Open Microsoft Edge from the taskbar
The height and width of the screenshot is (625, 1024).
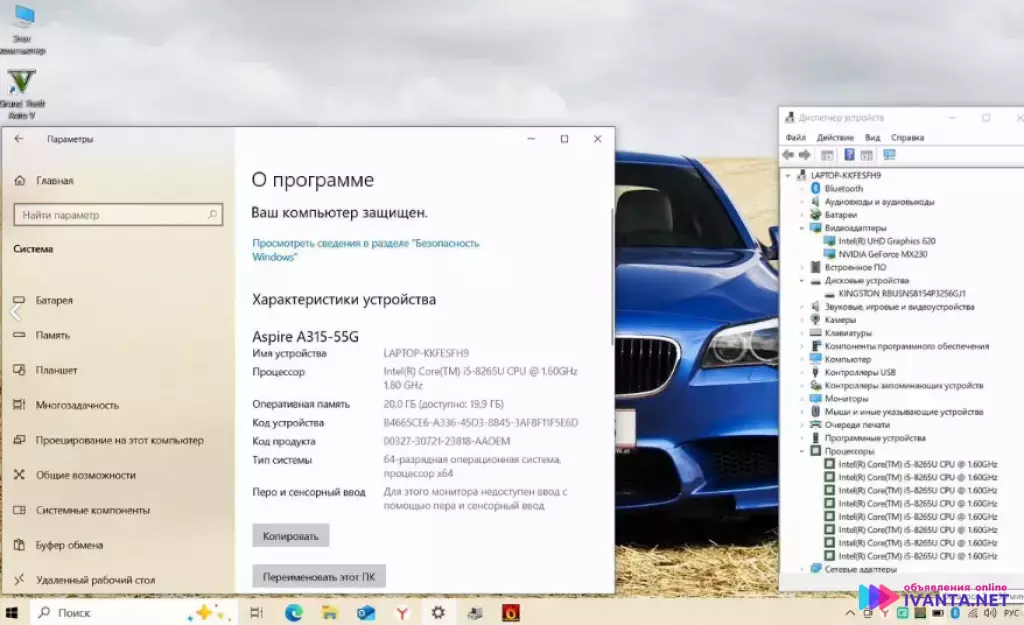point(294,612)
